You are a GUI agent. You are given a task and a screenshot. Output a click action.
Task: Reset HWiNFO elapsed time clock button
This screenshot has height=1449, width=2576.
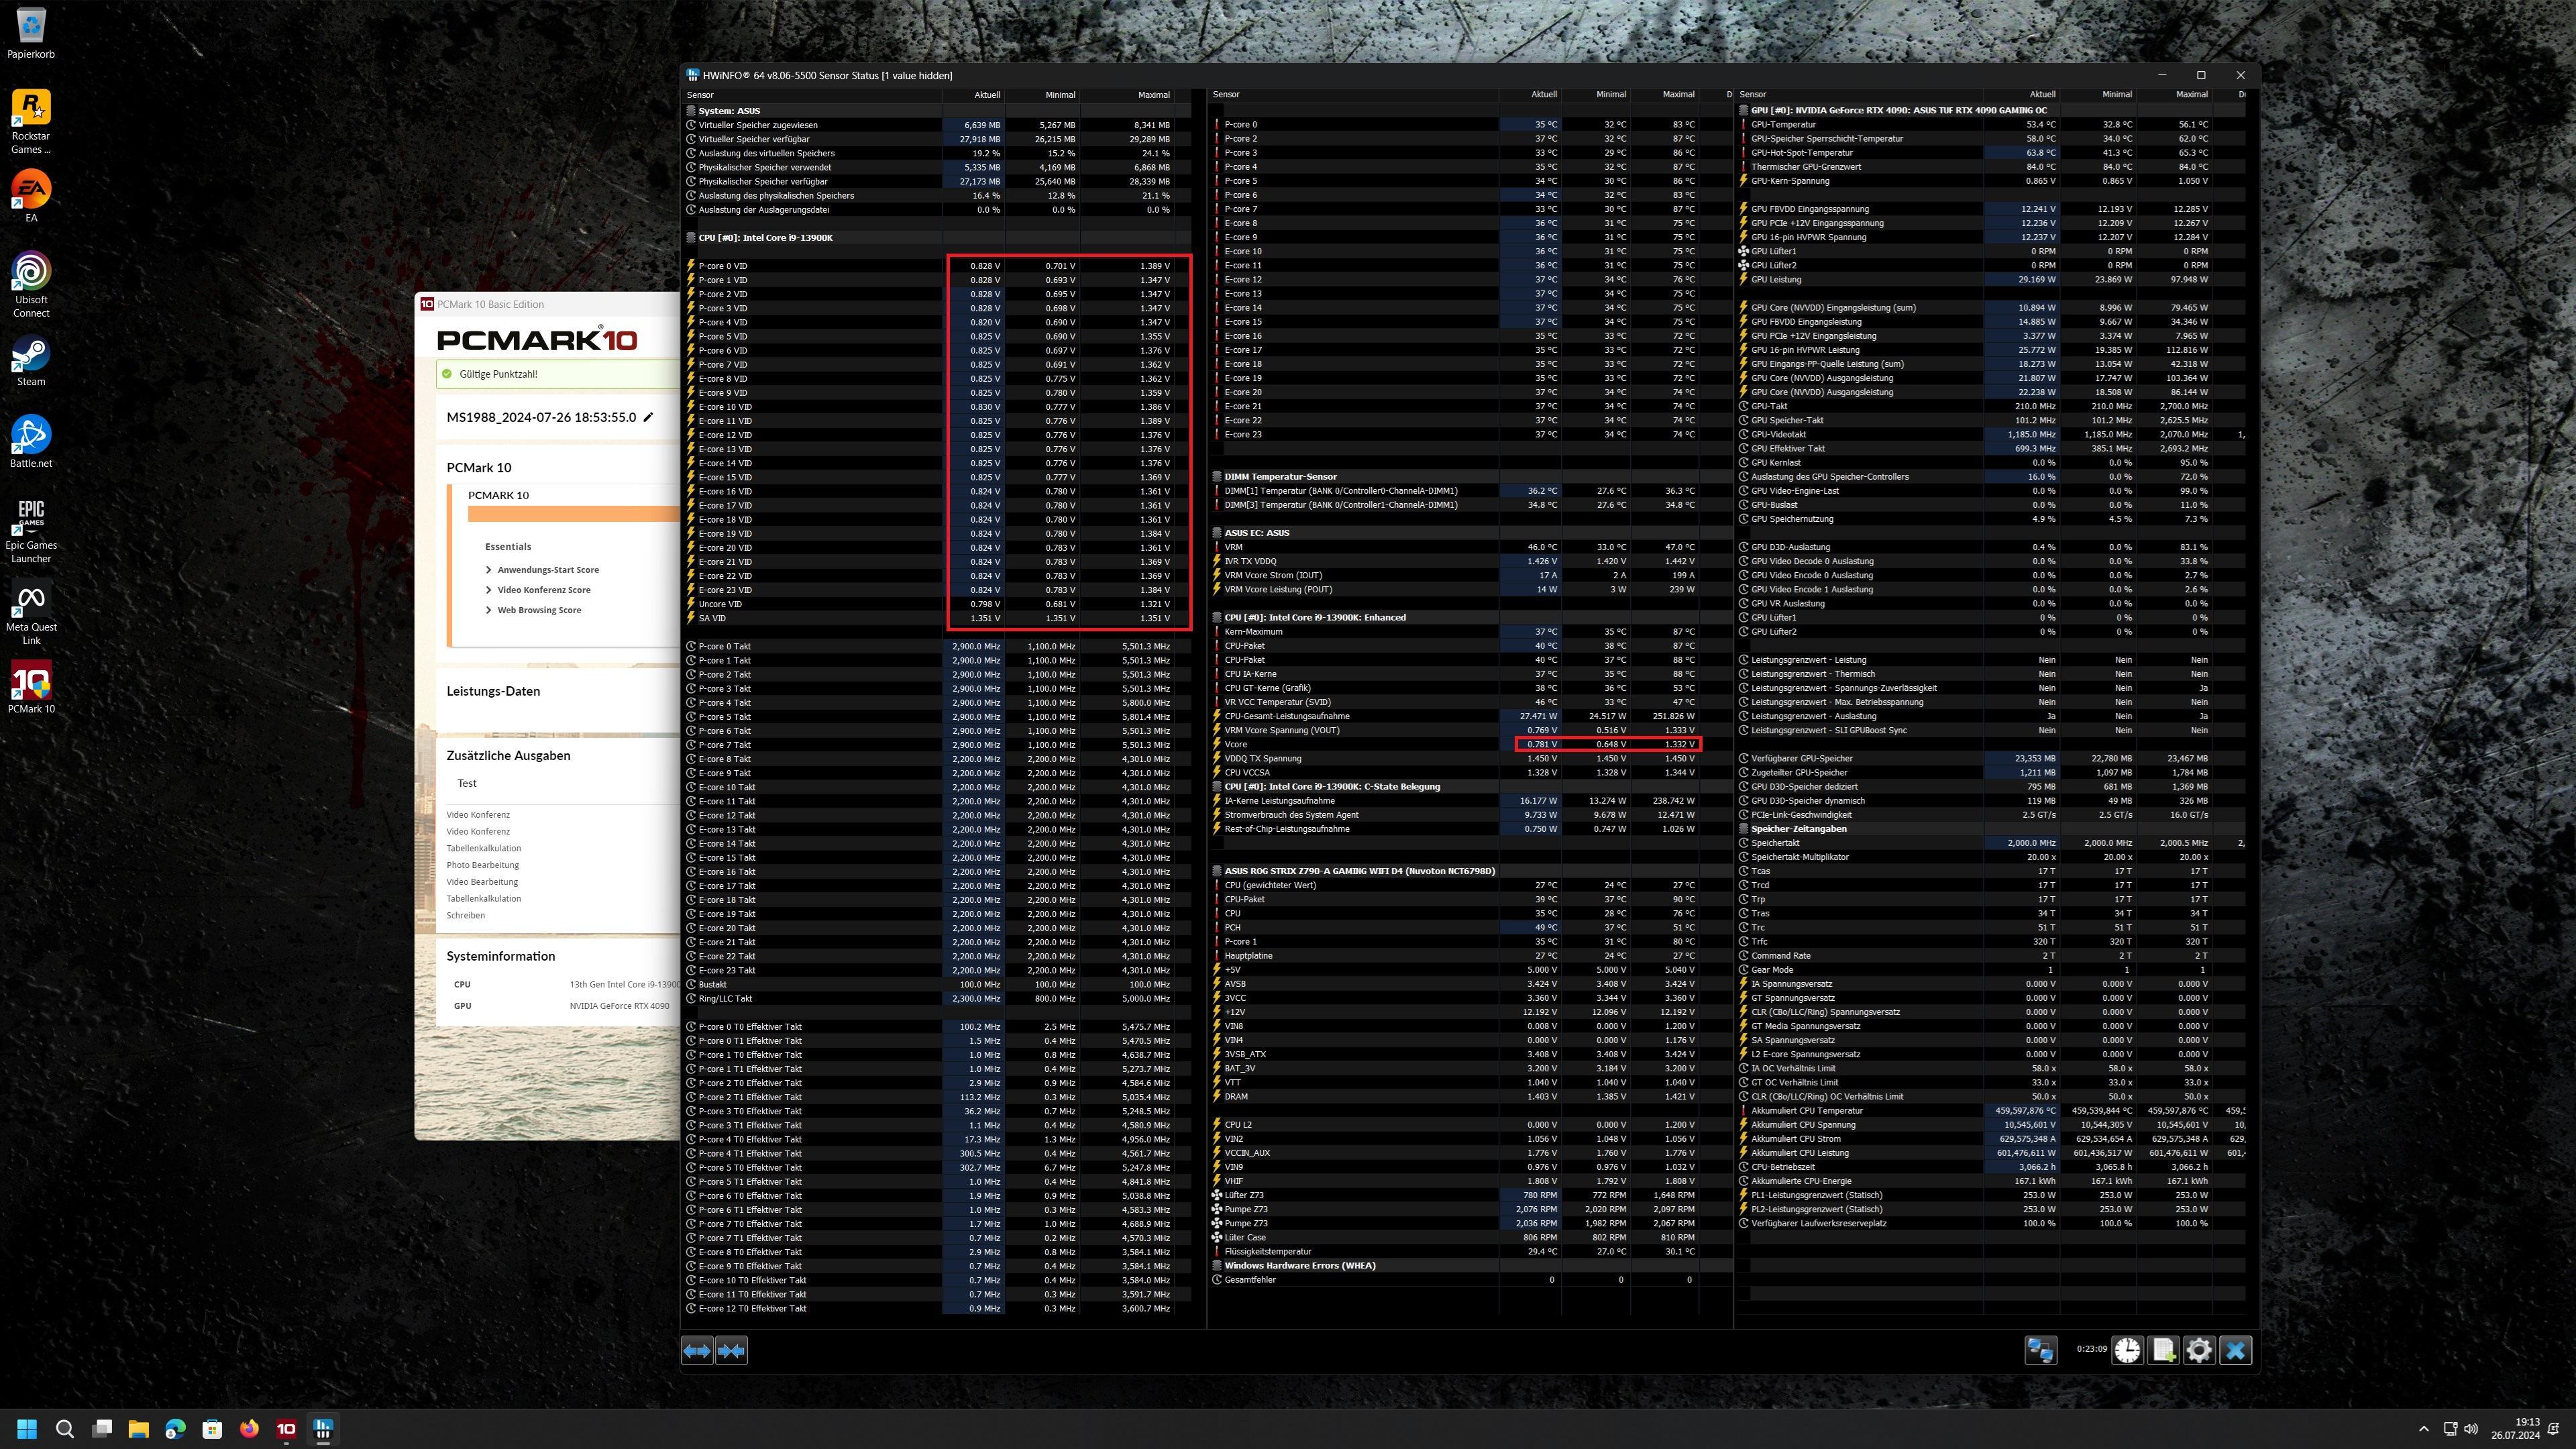pyautogui.click(x=2128, y=1350)
